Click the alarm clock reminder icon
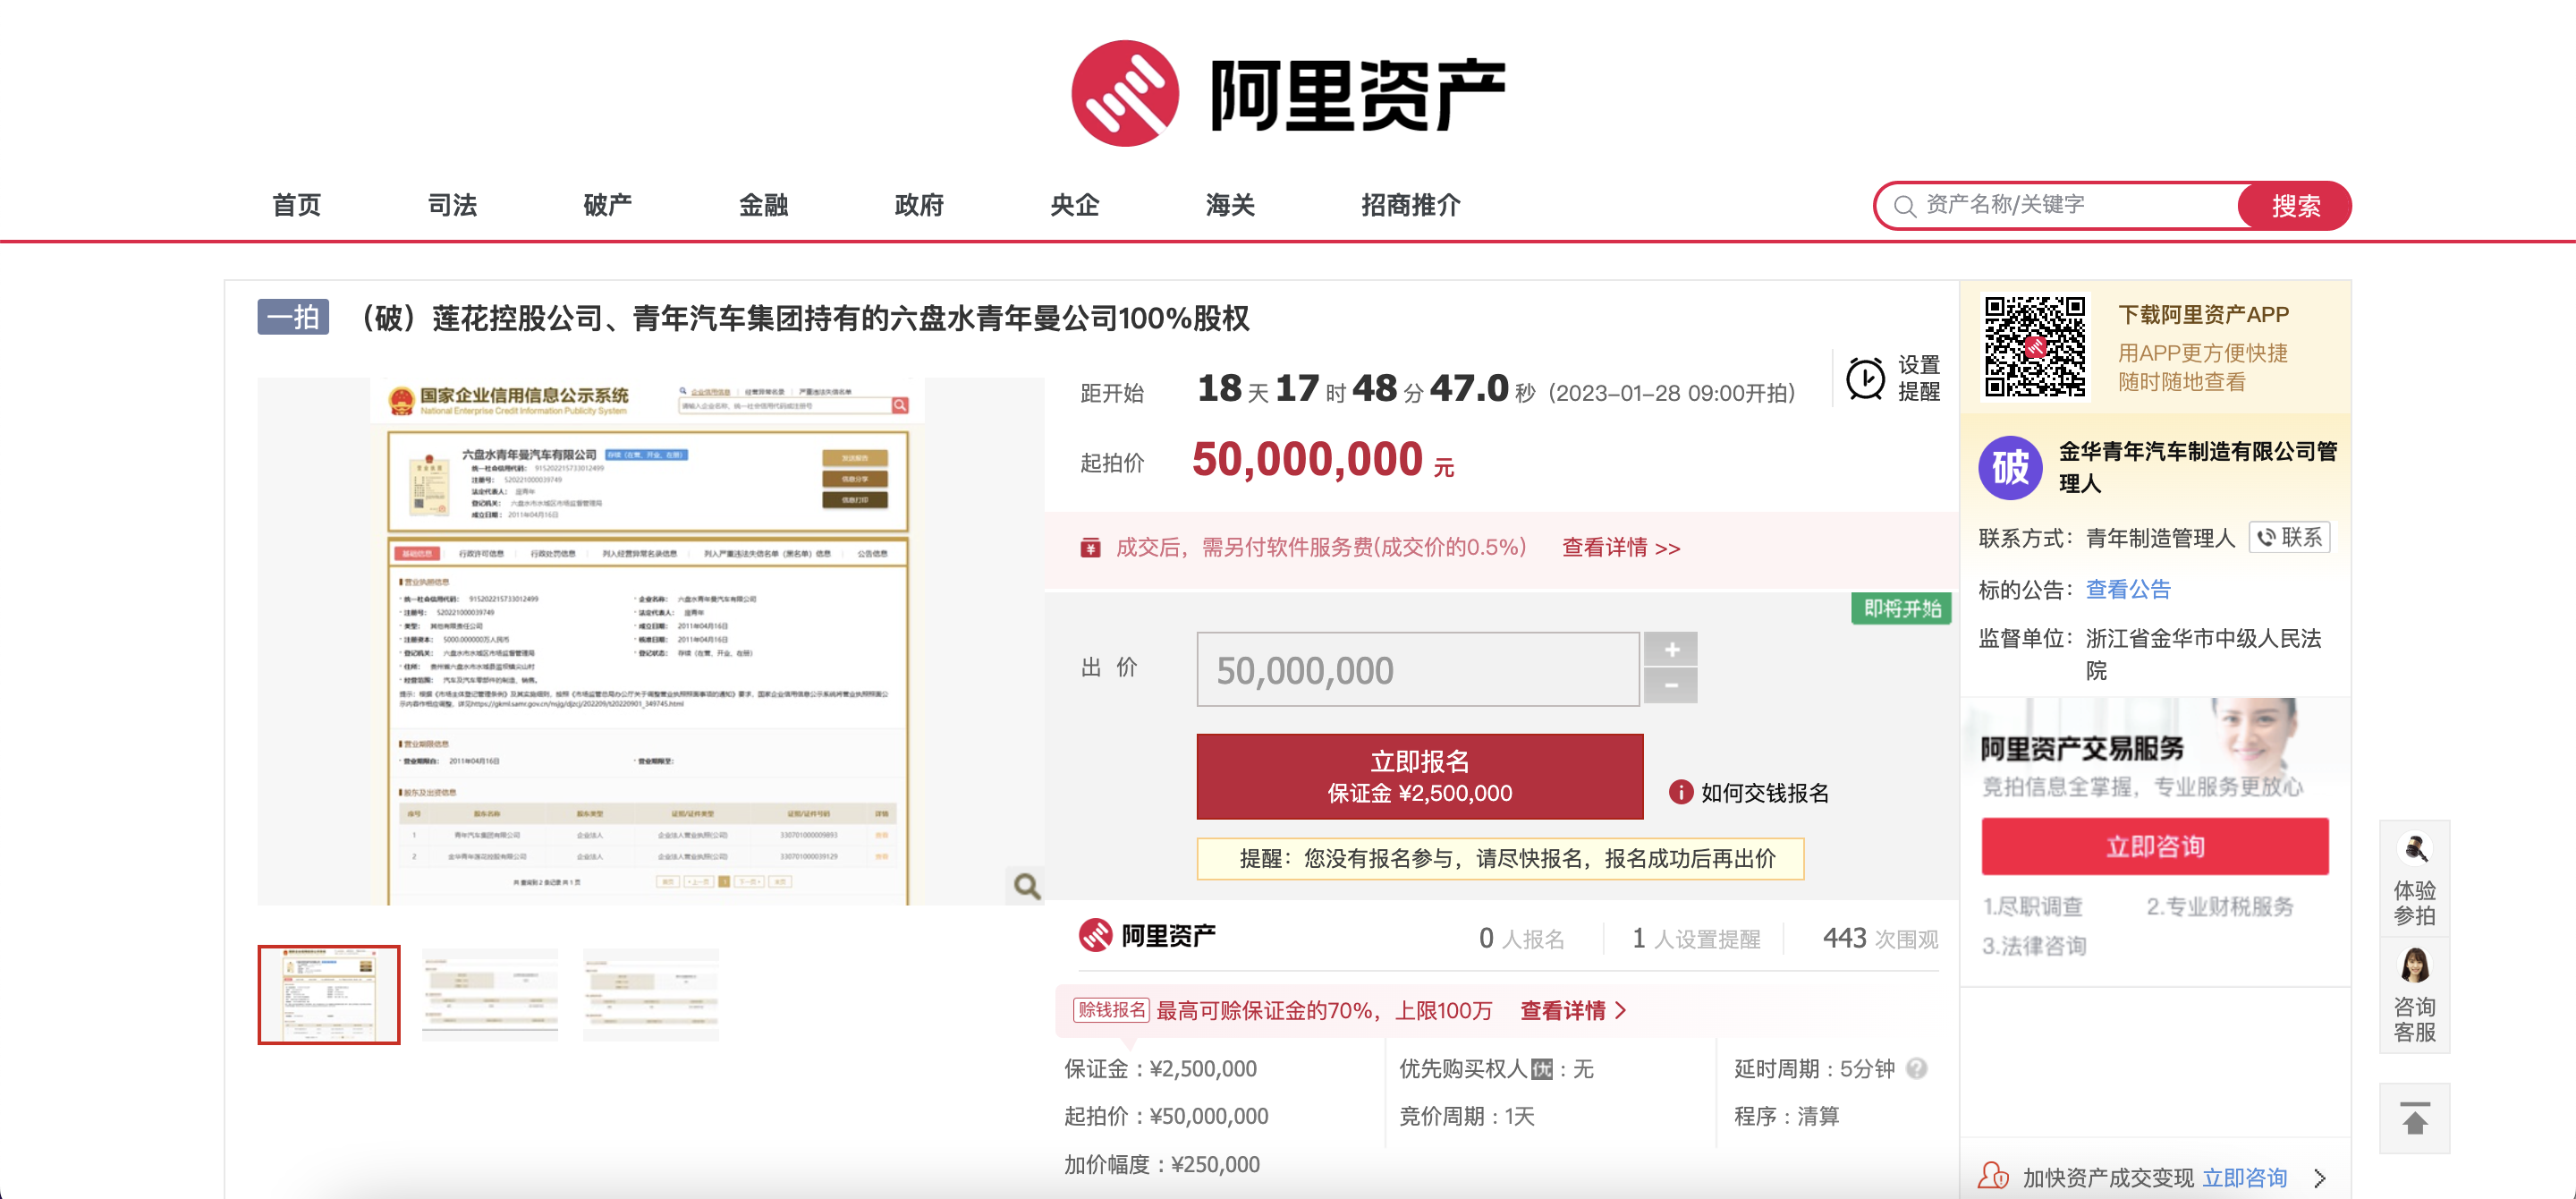Screen dimensions: 2576x1199 coord(1865,379)
